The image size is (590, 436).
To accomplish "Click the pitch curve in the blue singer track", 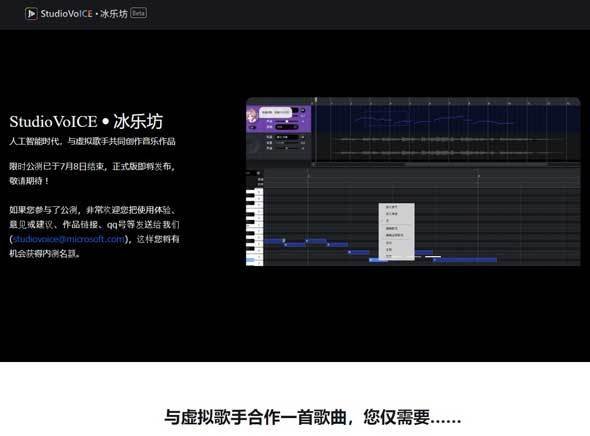I will [433, 120].
